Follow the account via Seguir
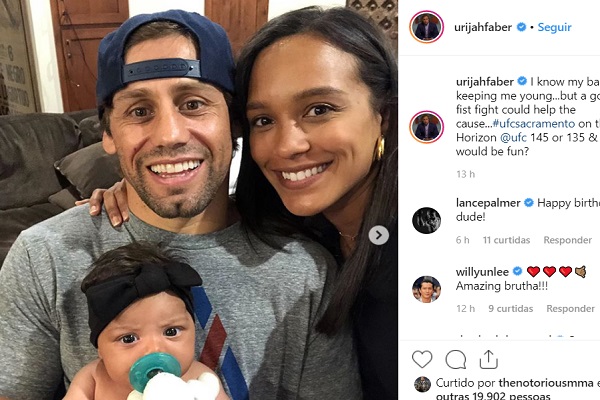Viewport: 600px width, 400px height. coord(554,27)
